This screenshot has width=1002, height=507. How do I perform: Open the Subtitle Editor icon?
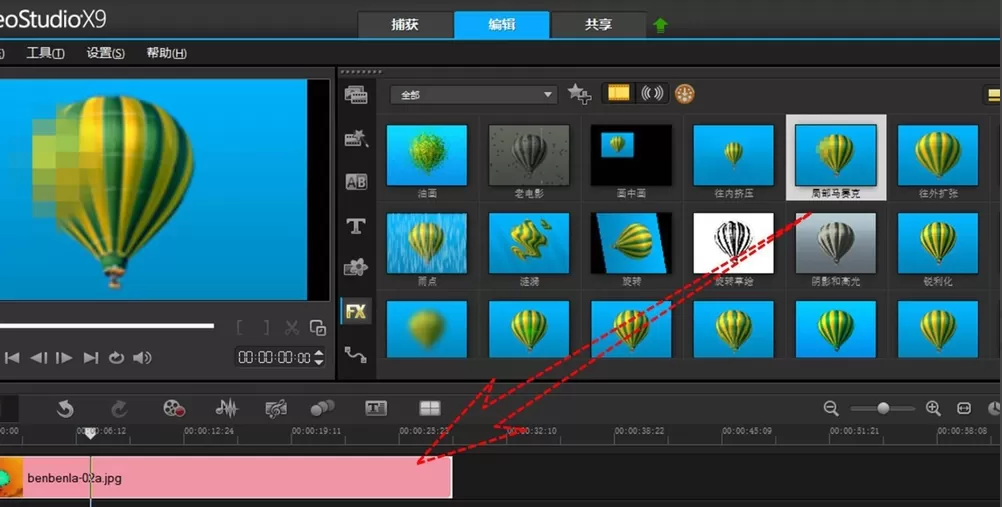[376, 408]
